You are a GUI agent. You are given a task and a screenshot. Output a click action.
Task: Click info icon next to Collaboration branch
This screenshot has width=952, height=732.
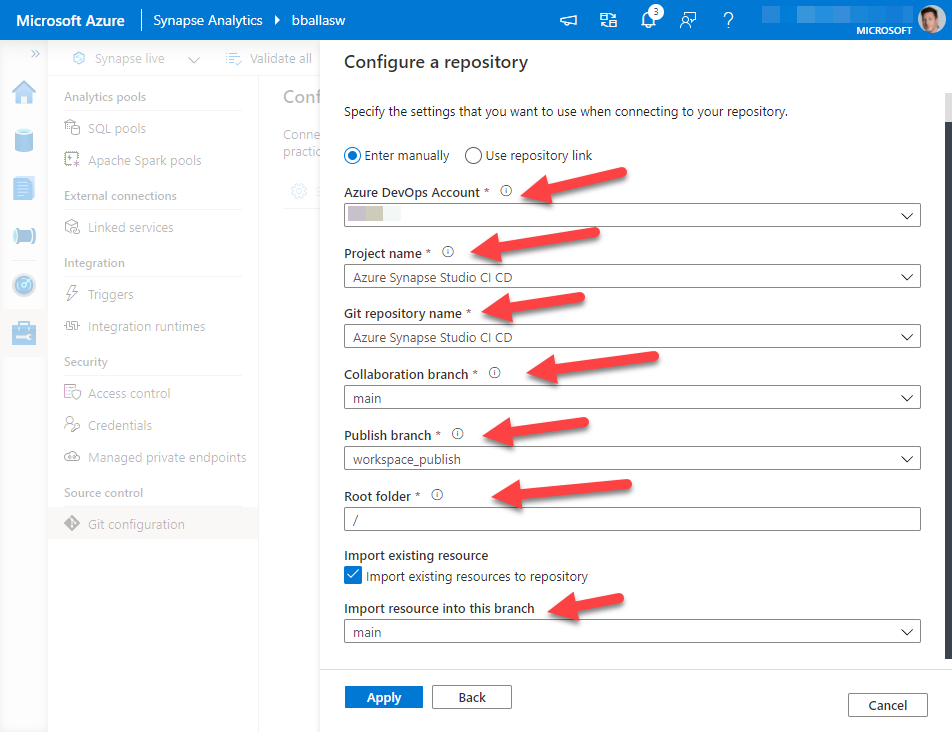coord(495,373)
